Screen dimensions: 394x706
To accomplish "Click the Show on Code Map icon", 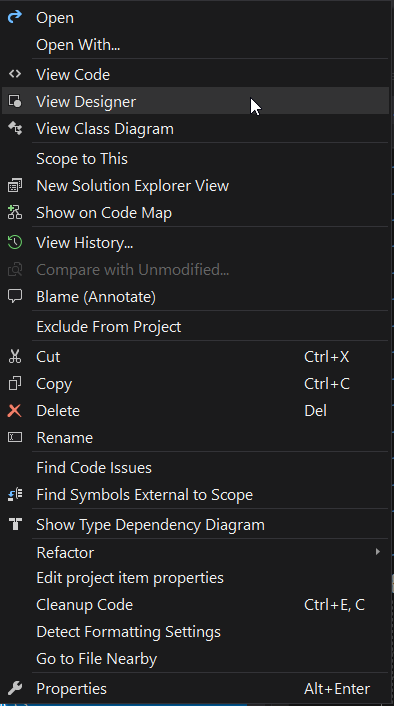I will [15, 213].
